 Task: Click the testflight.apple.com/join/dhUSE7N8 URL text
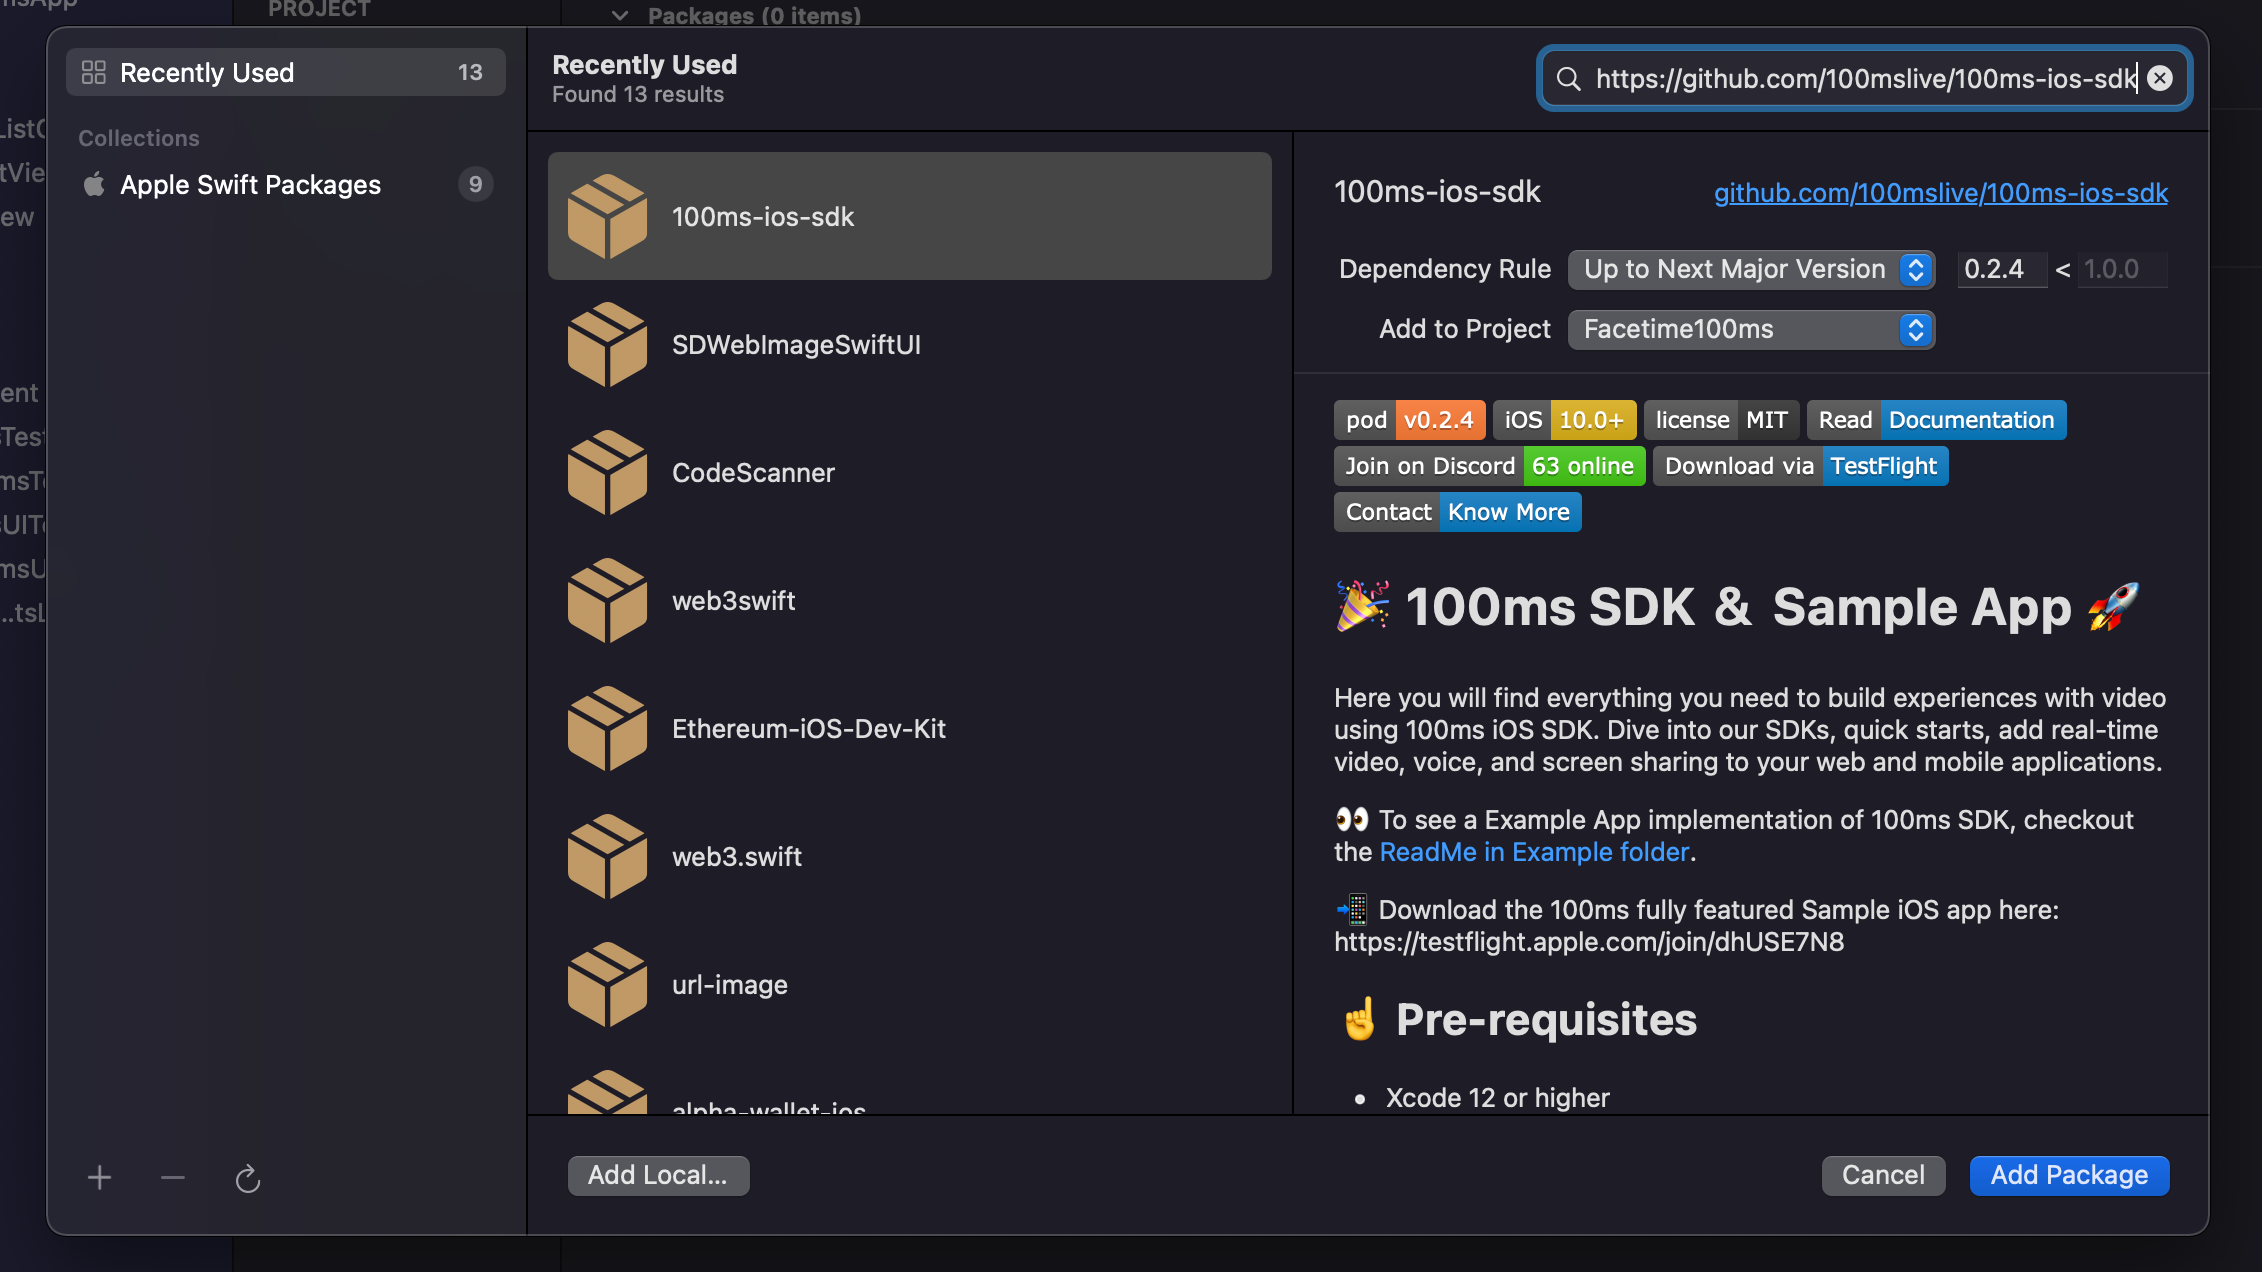click(x=1589, y=942)
